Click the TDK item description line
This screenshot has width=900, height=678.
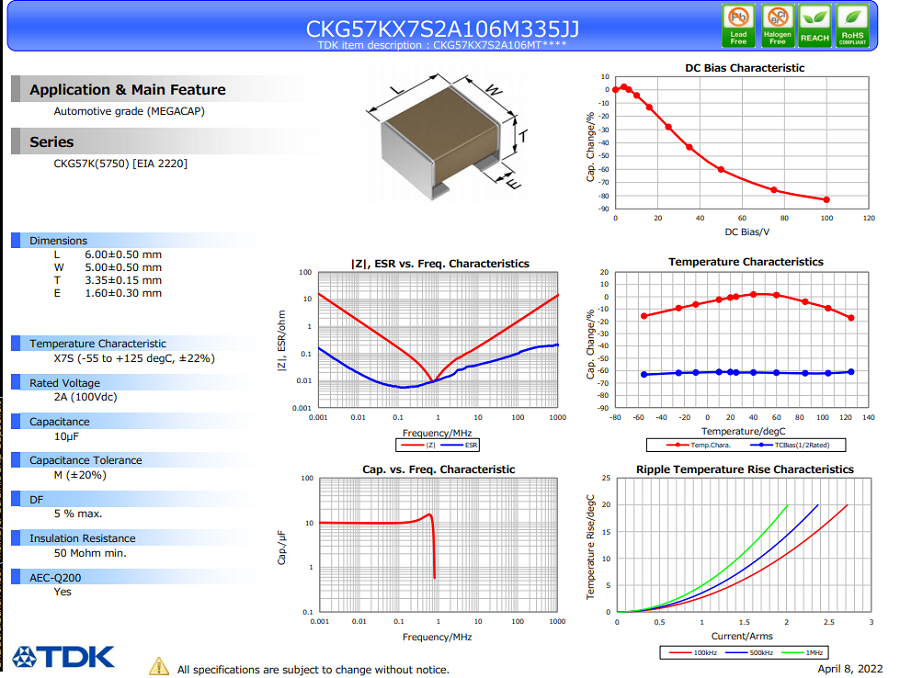[442, 45]
